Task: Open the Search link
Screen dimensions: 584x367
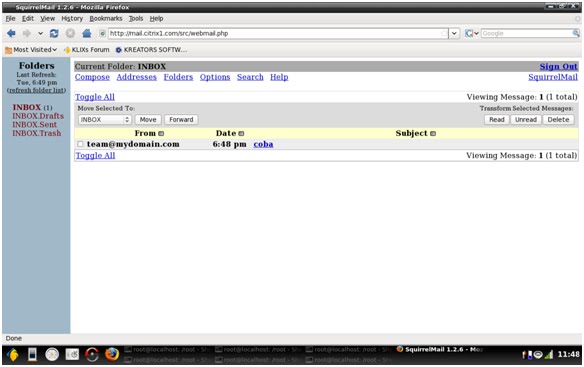Action: pyautogui.click(x=250, y=77)
